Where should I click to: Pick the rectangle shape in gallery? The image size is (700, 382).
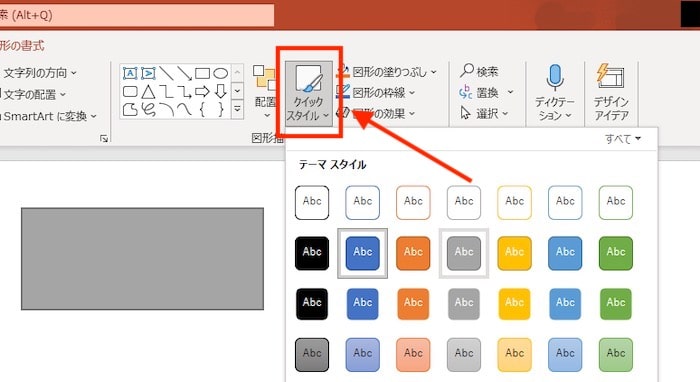202,73
